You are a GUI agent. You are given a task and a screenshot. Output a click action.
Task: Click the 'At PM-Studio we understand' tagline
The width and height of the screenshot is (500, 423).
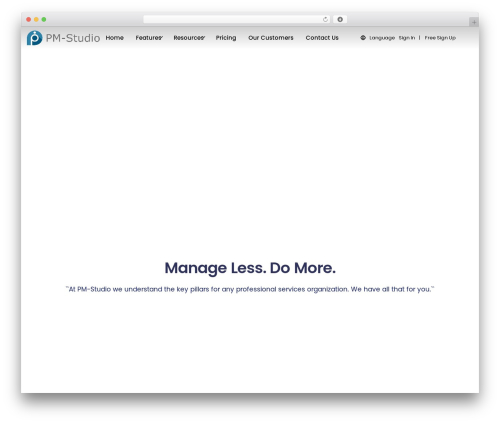coord(250,289)
